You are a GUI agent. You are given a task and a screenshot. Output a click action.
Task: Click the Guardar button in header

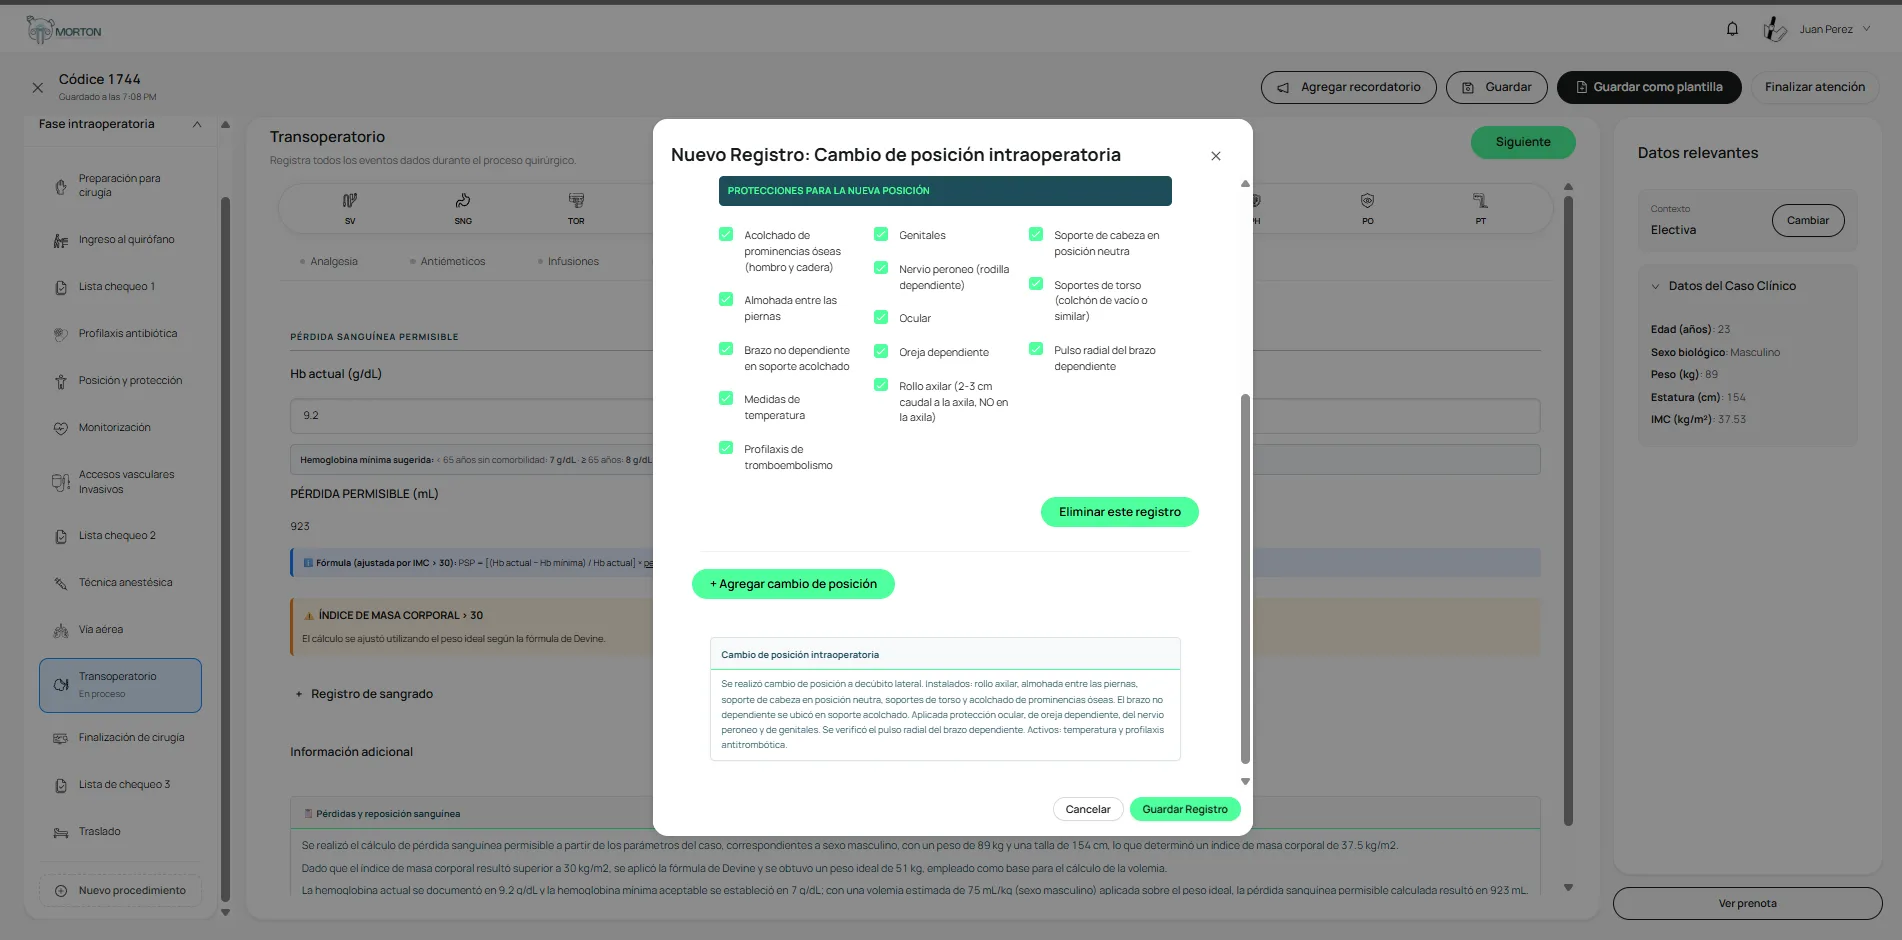(1497, 87)
